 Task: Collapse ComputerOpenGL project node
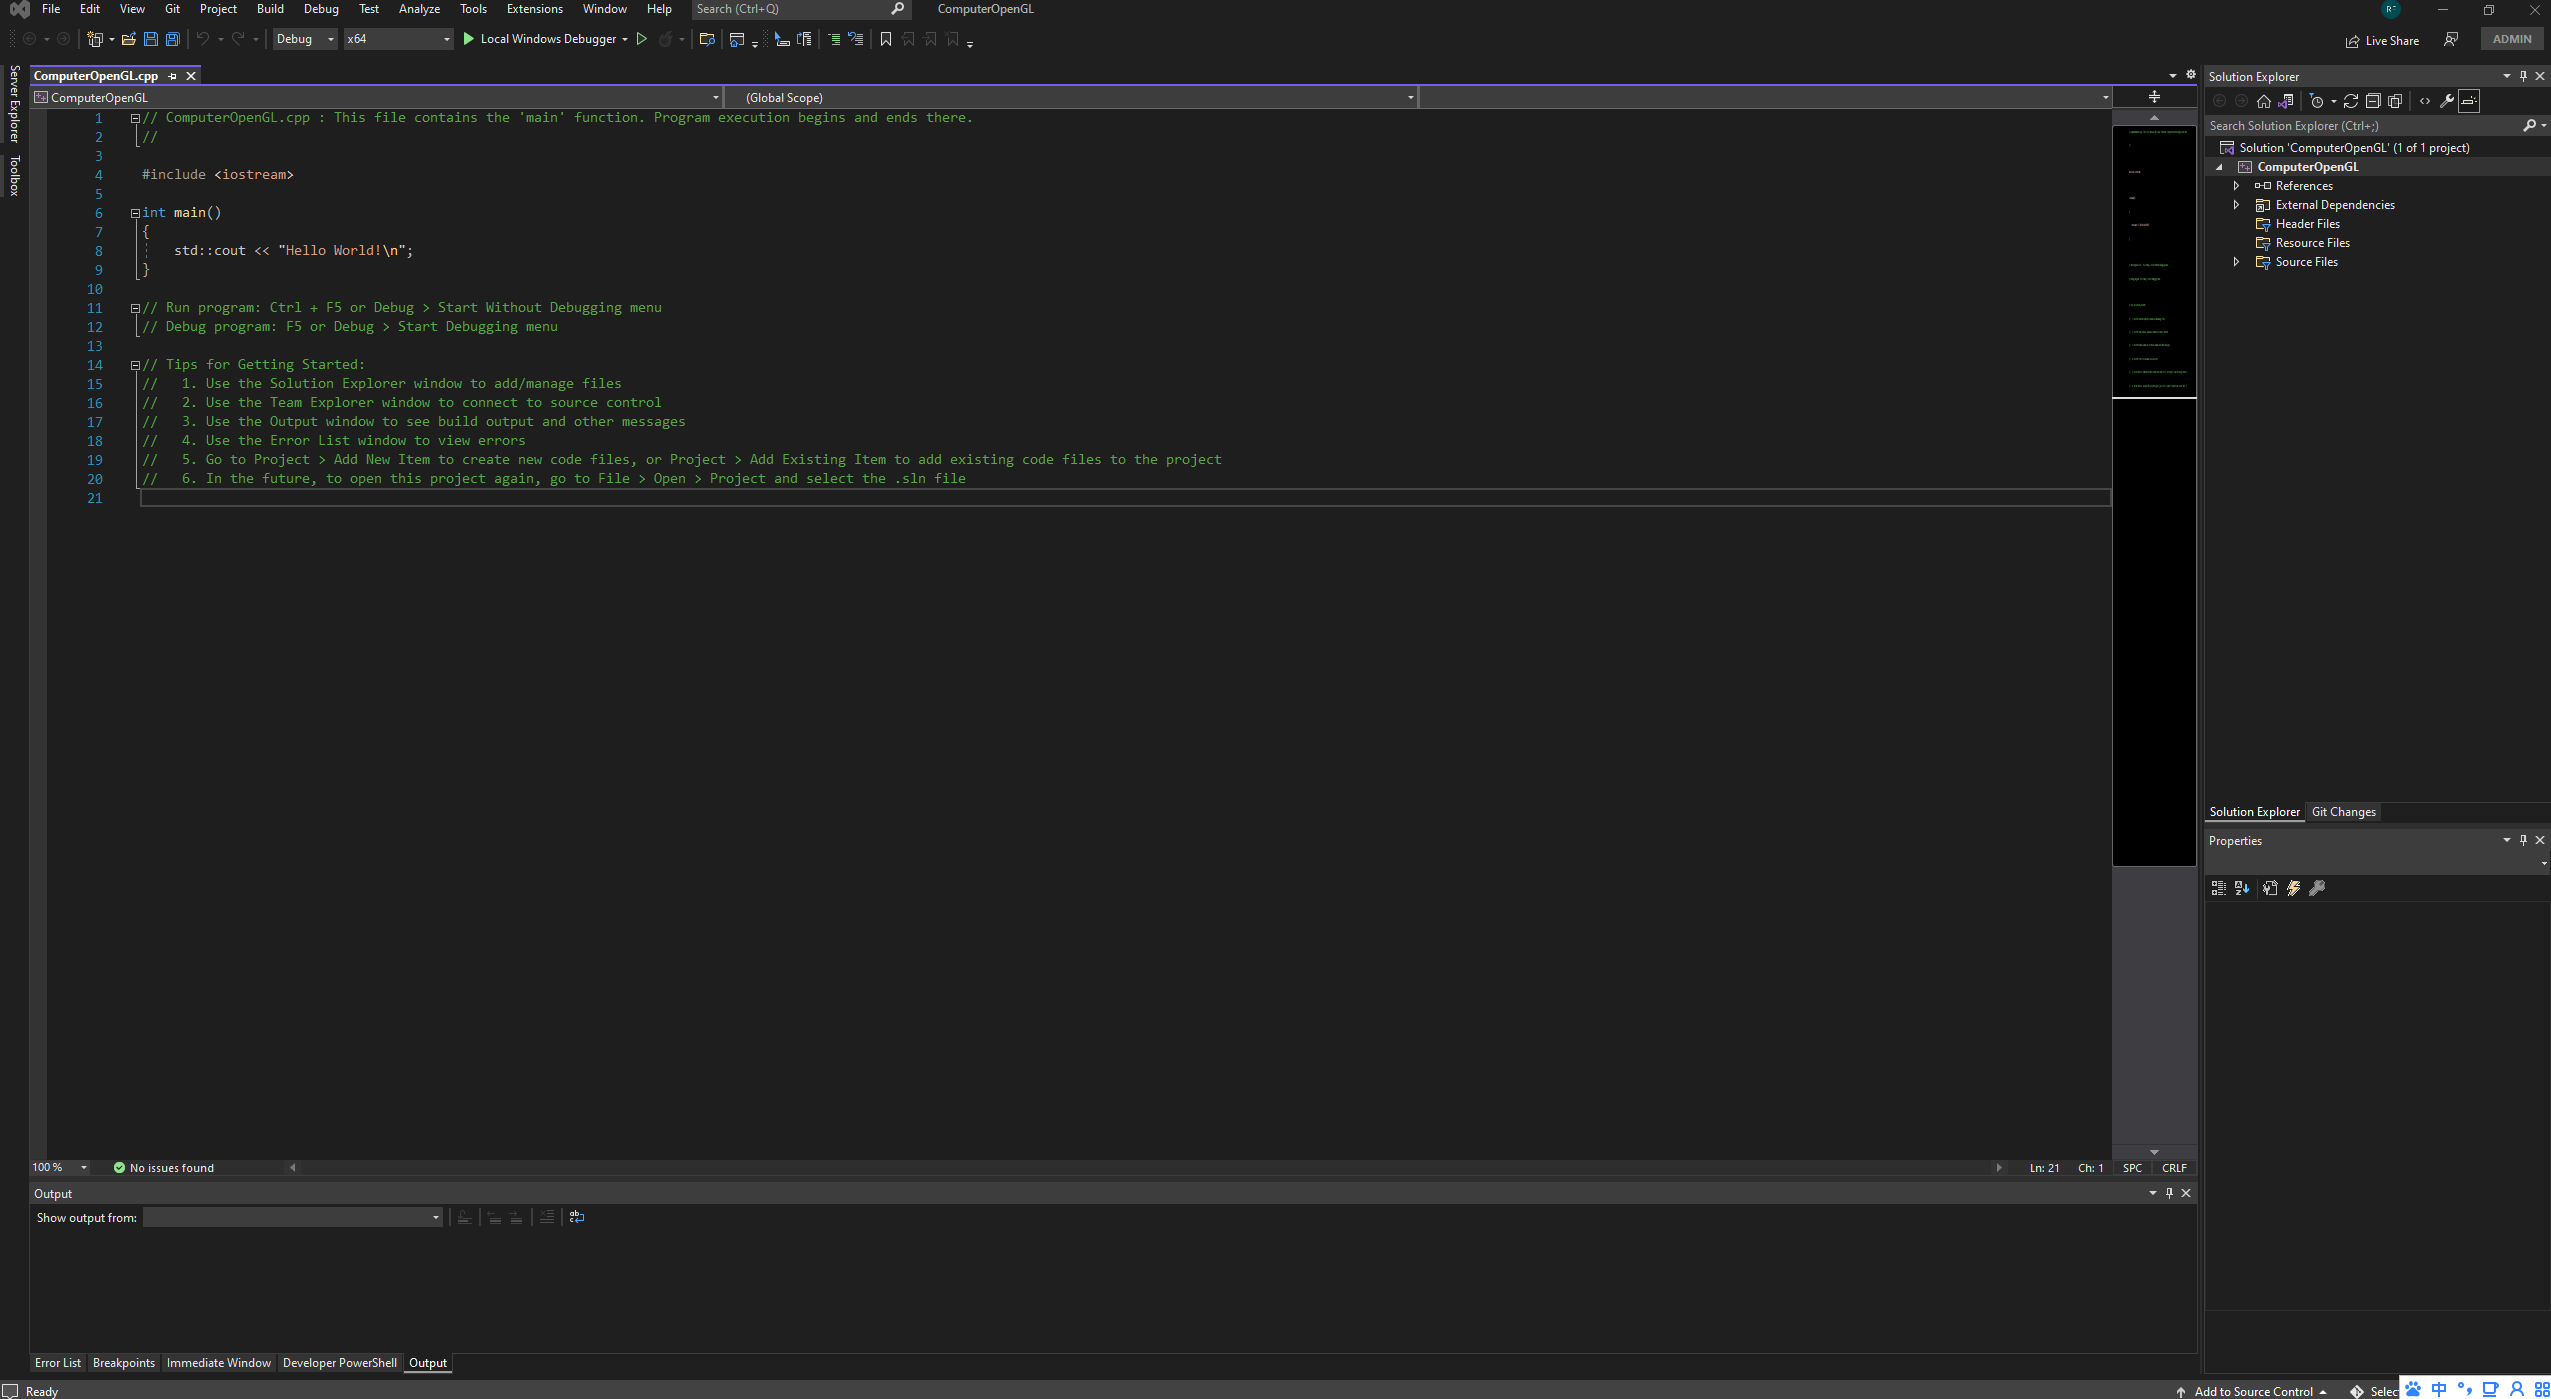click(2220, 167)
